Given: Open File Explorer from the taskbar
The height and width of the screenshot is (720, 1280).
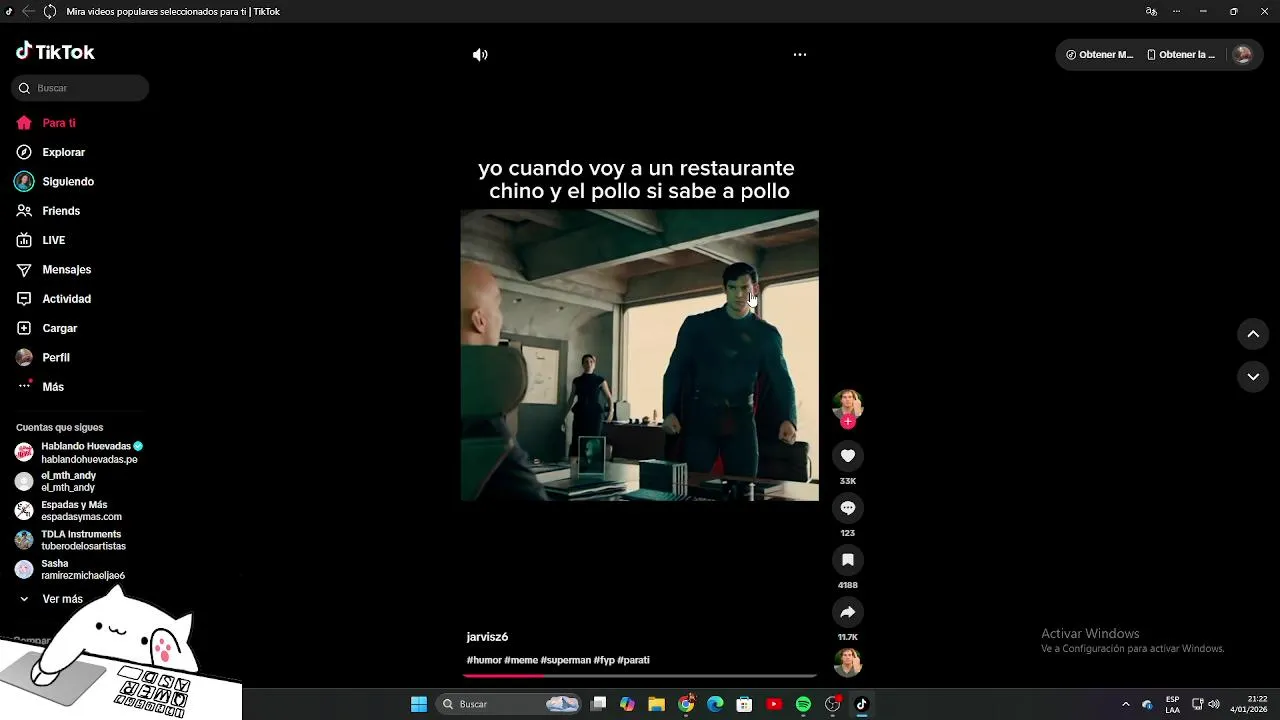Looking at the screenshot, I should 656,704.
